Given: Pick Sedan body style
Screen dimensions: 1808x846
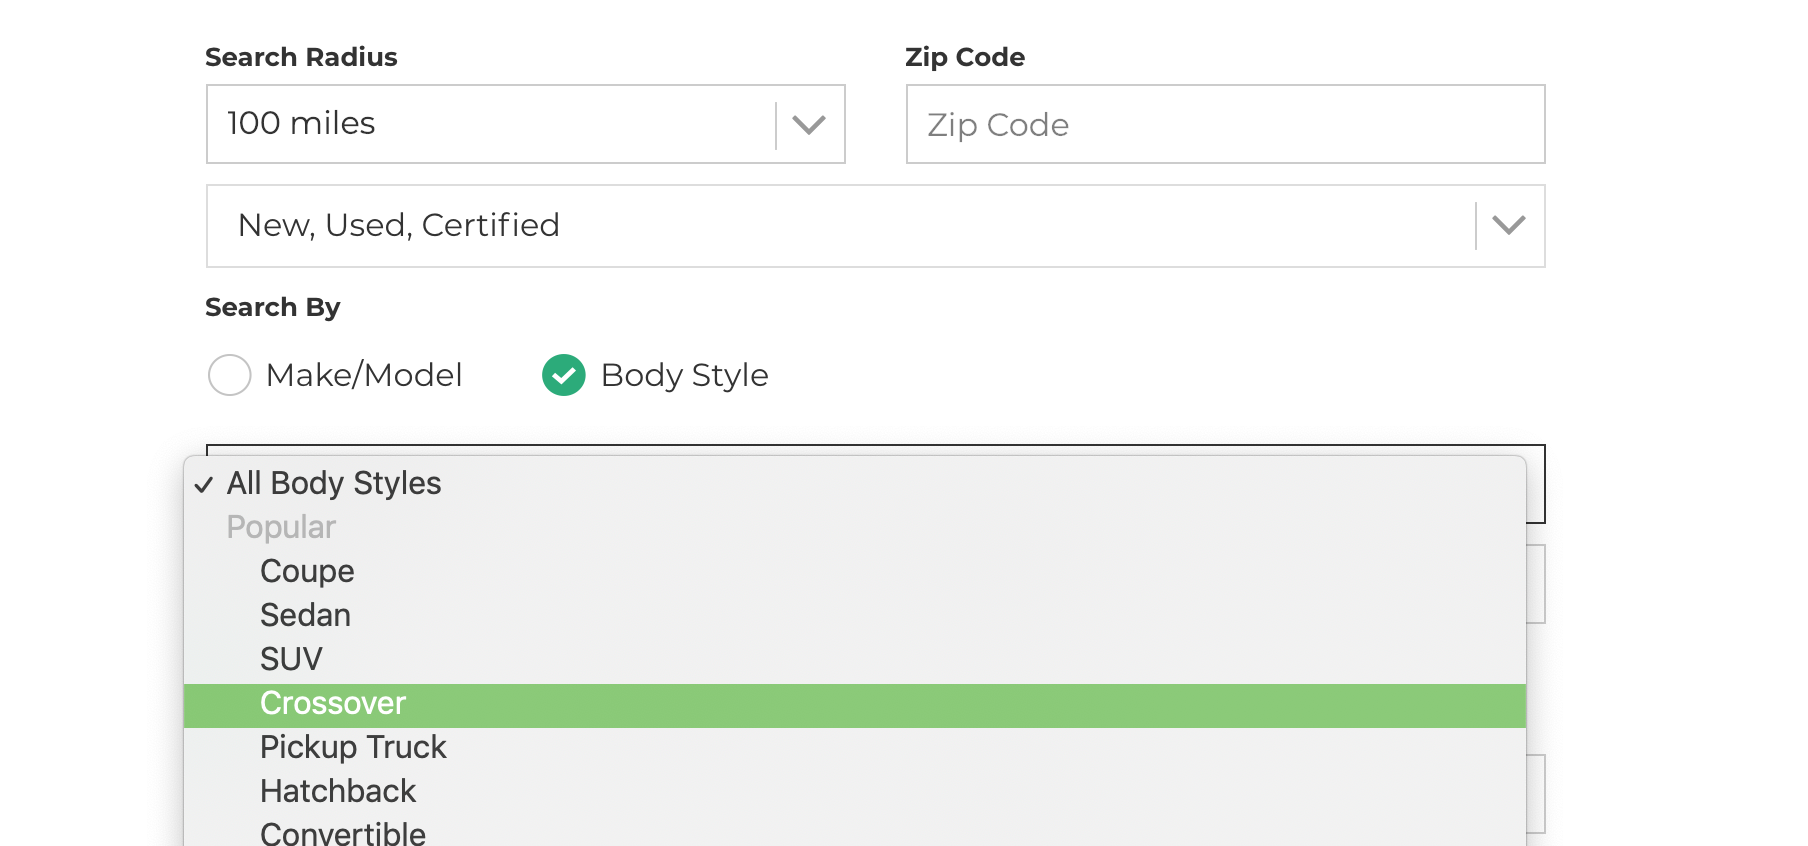Looking at the screenshot, I should 305,615.
